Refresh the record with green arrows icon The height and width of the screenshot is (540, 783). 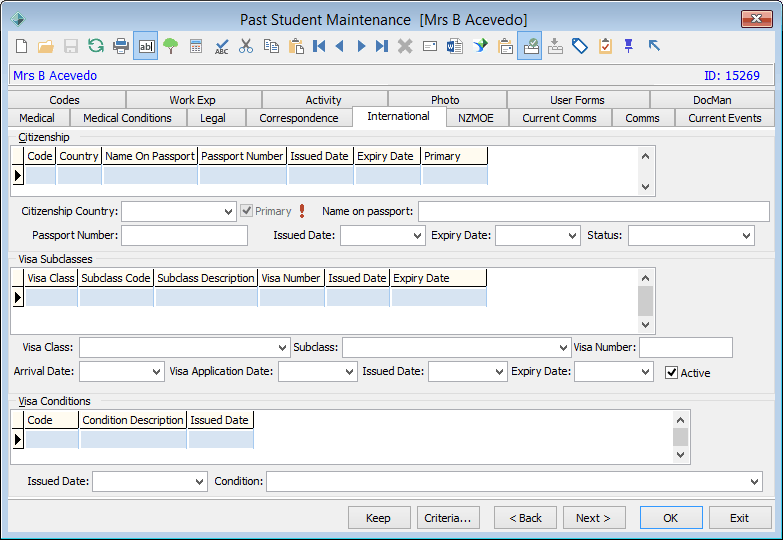[95, 46]
